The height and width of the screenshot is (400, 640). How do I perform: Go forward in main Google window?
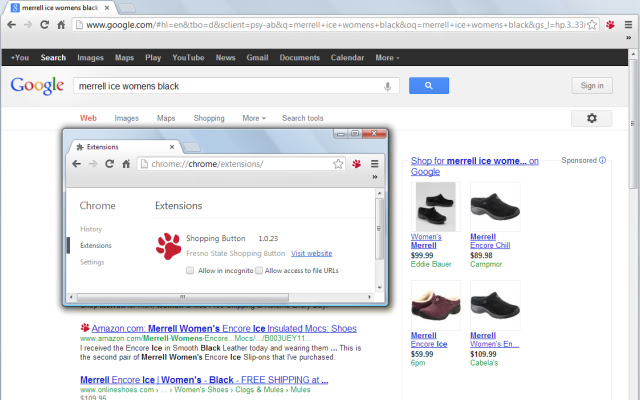pos(28,25)
